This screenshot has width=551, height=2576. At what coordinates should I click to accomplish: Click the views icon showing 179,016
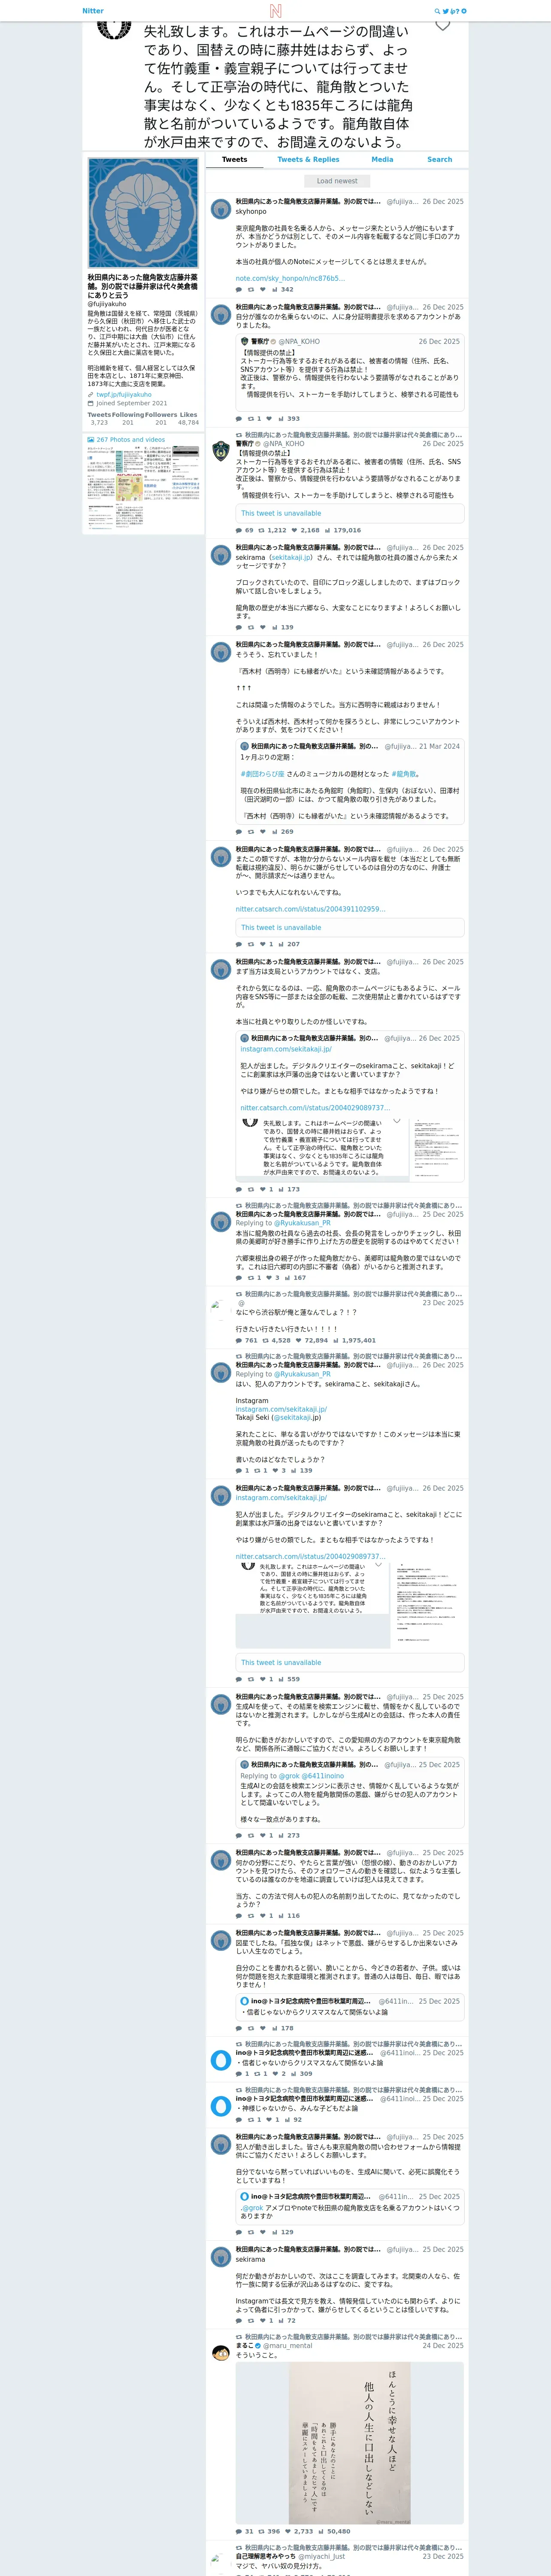pos(328,531)
